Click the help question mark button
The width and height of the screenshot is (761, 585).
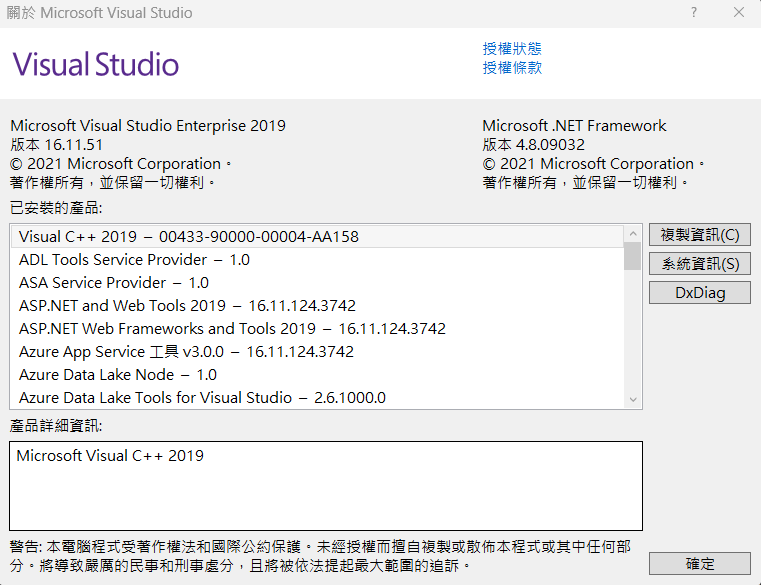[694, 13]
